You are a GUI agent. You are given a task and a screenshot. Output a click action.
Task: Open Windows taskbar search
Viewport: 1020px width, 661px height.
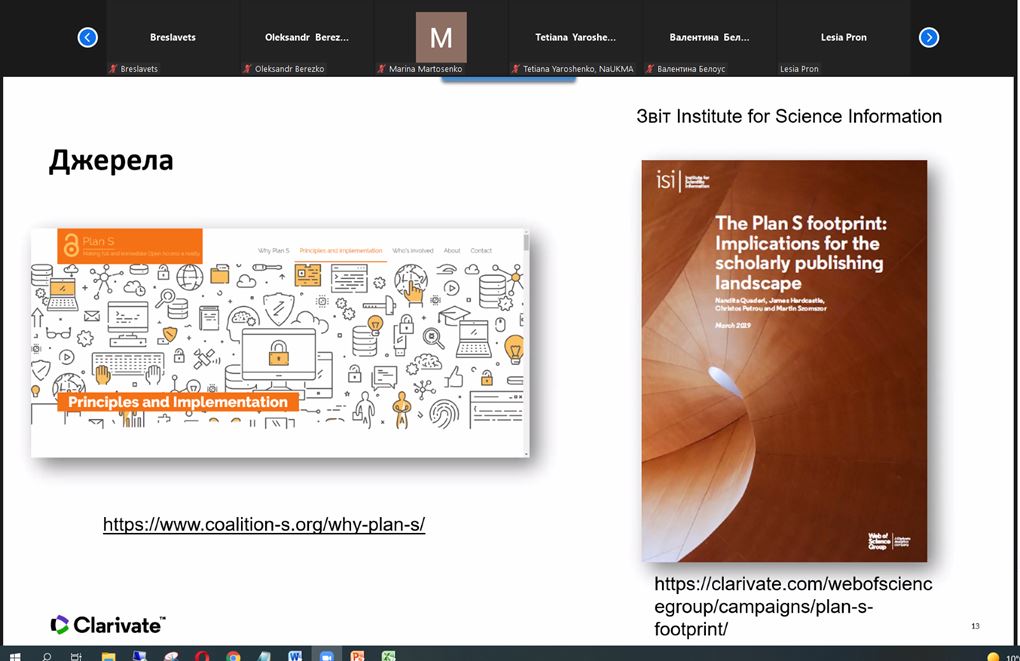pos(46,656)
